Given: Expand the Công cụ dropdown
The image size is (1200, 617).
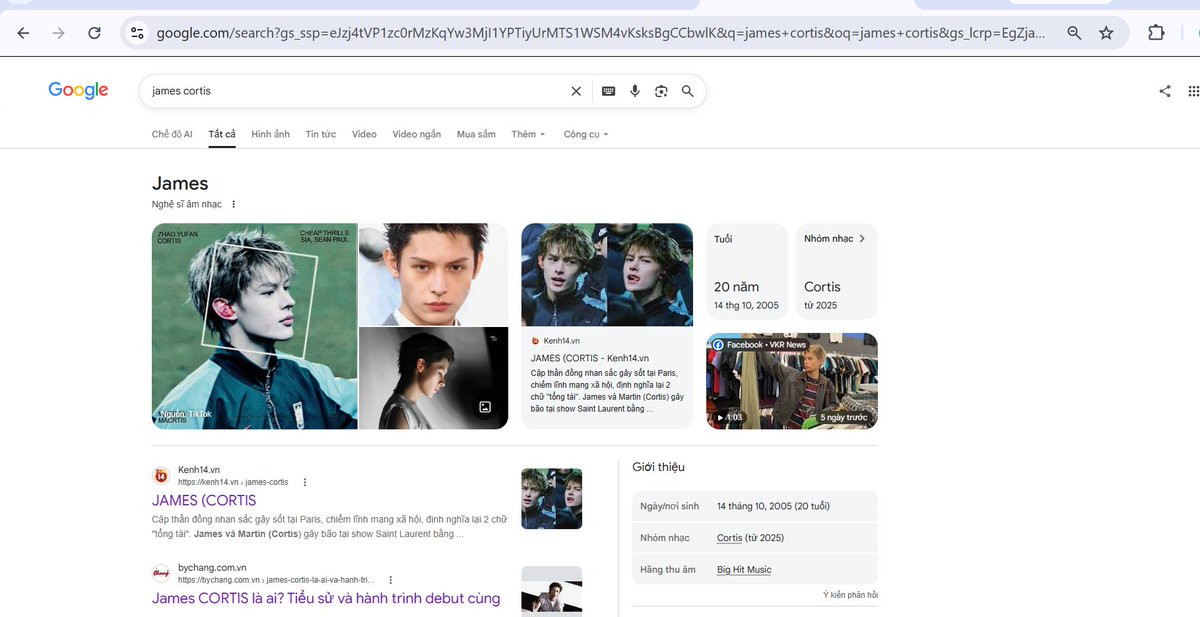Looking at the screenshot, I should tap(586, 134).
